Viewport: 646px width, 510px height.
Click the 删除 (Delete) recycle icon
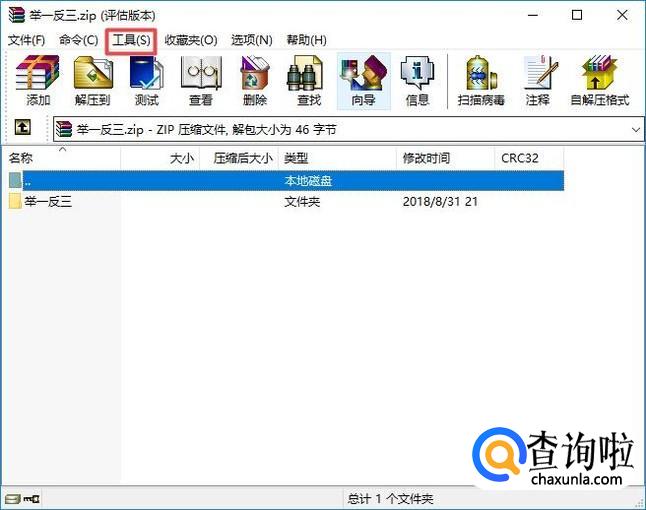[255, 81]
